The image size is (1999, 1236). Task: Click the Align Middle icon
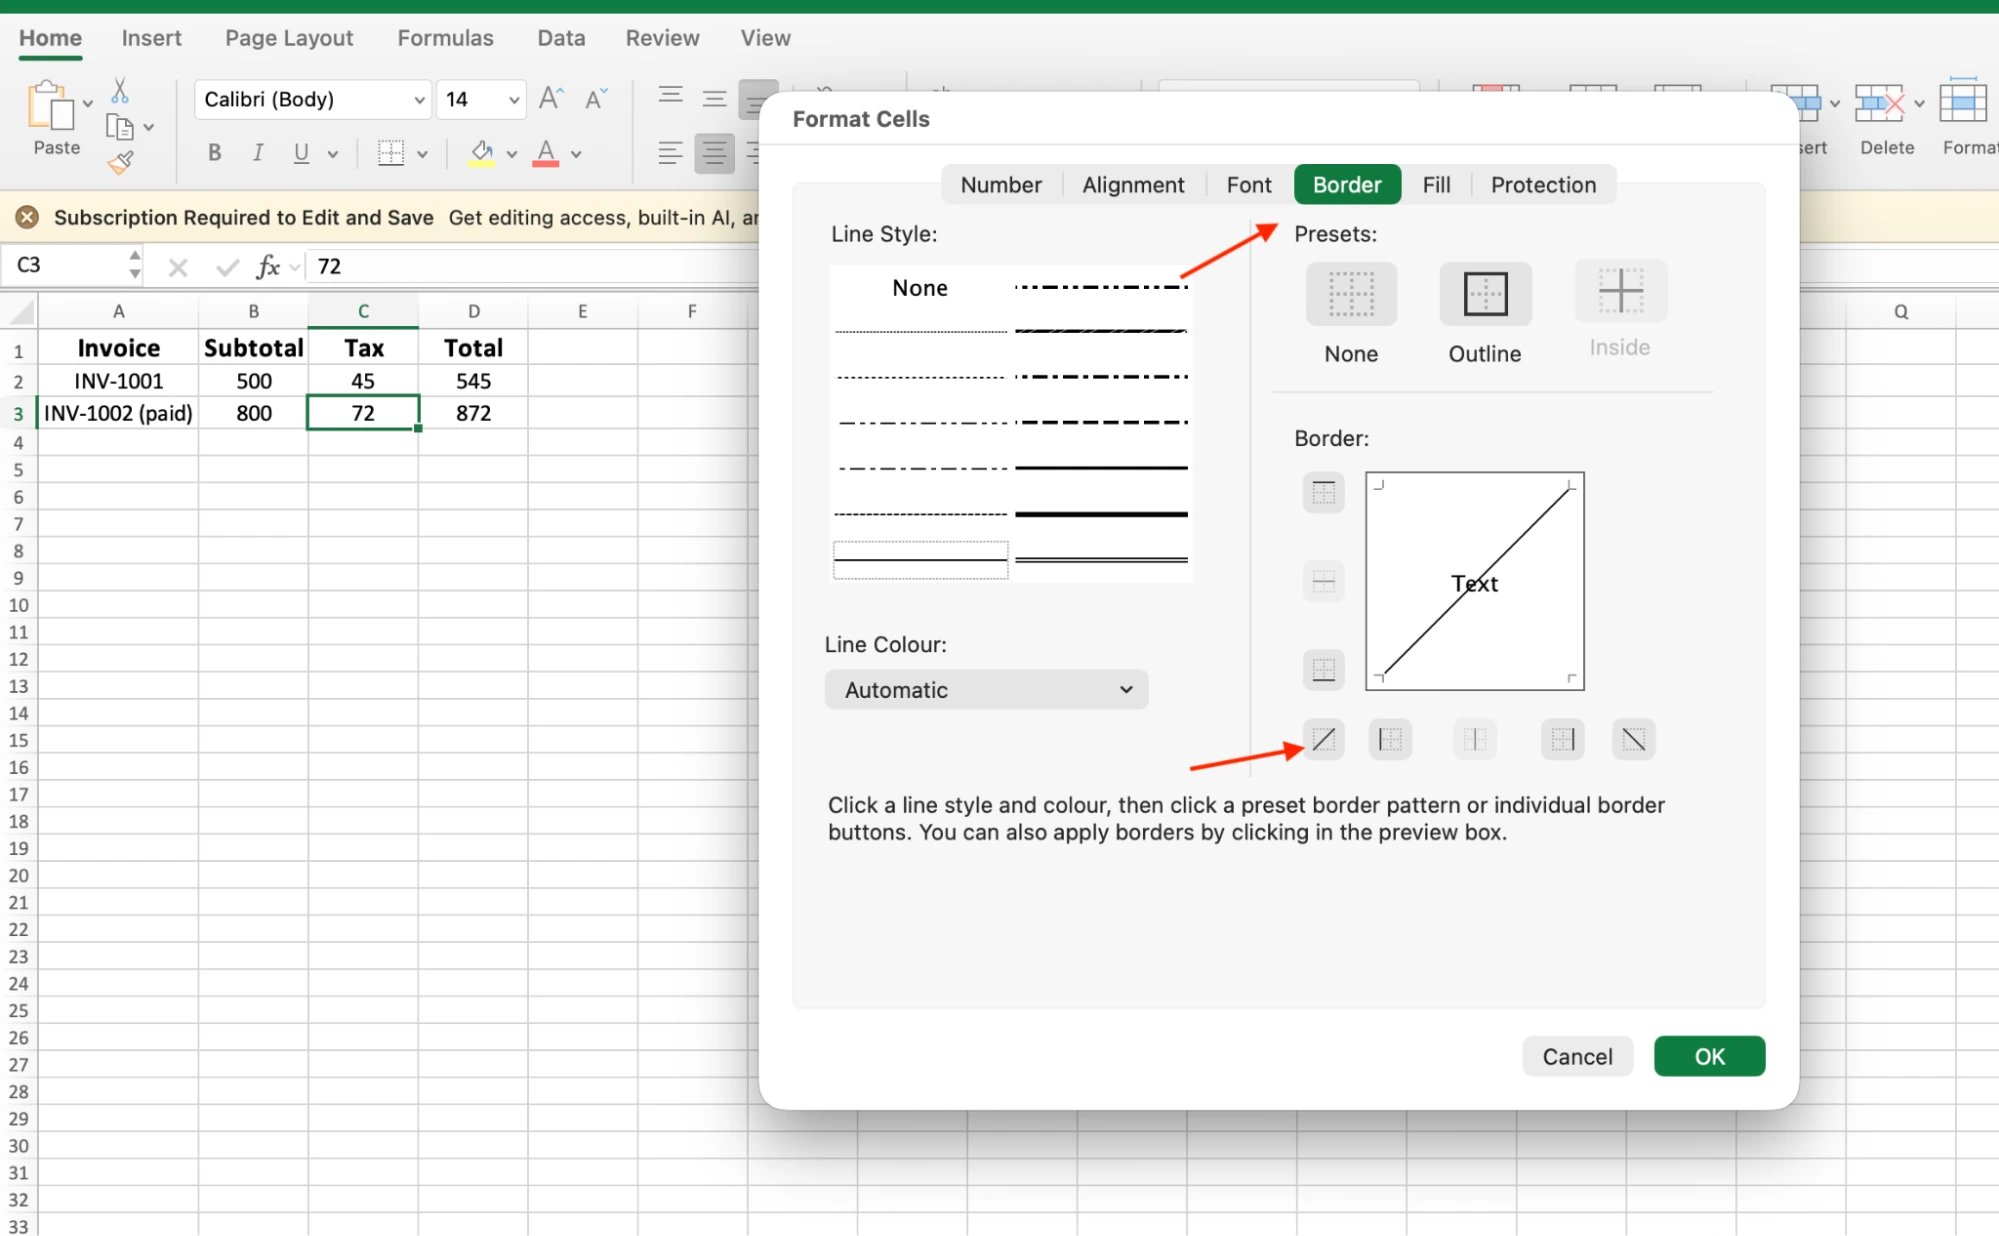714,98
